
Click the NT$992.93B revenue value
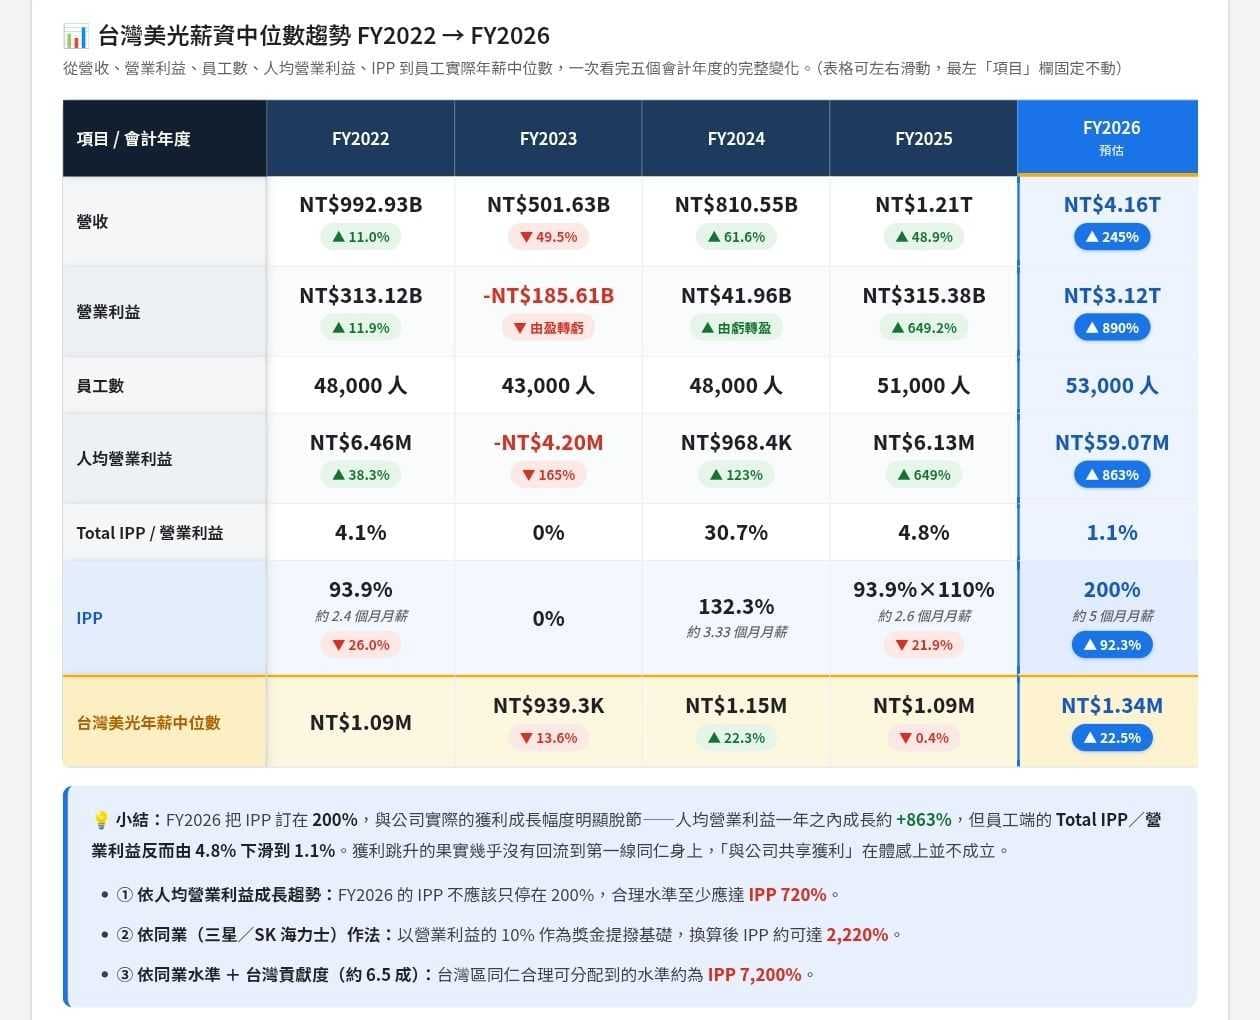361,205
